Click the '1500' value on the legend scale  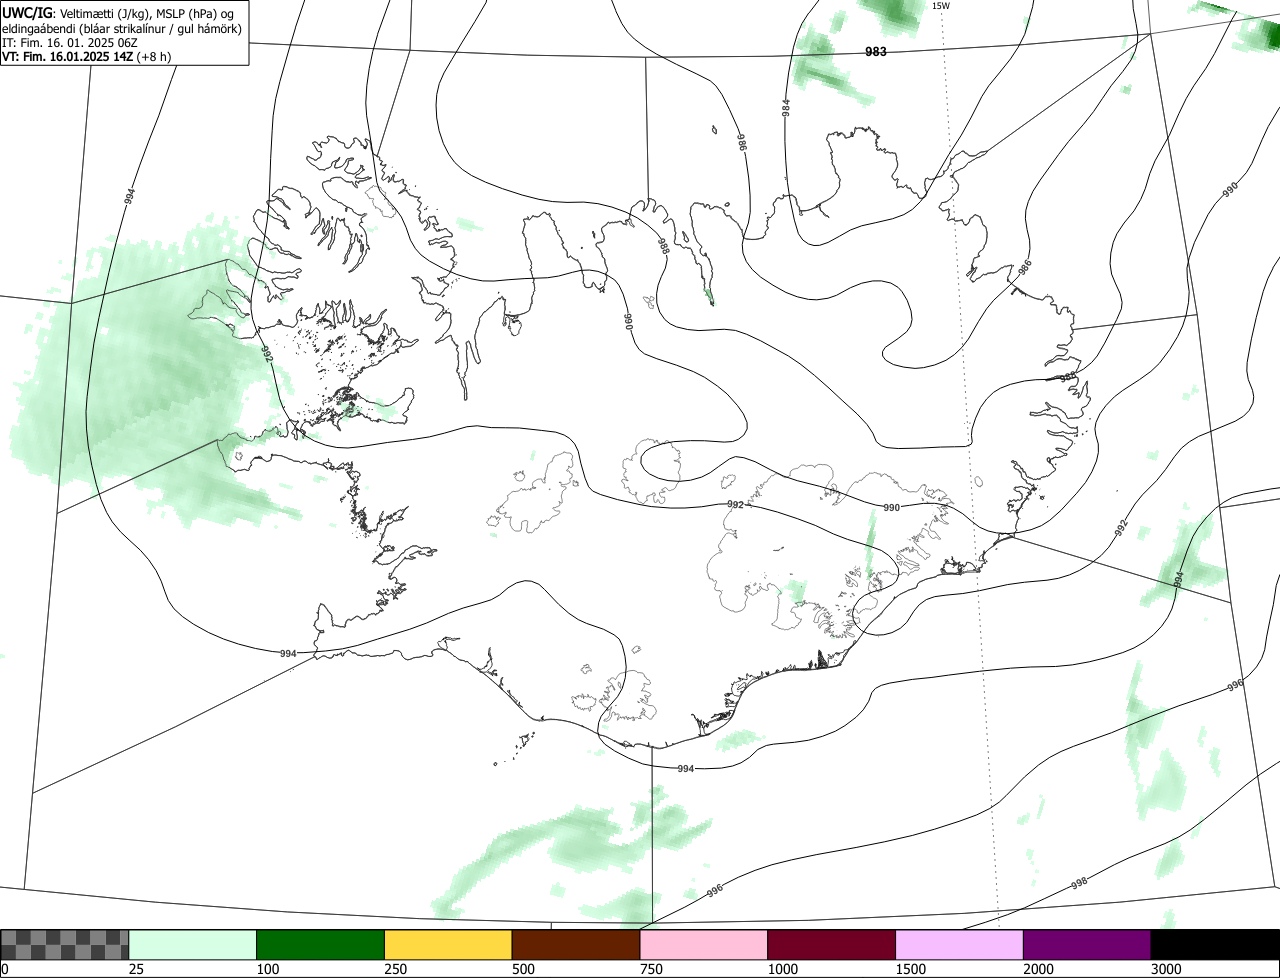pyautogui.click(x=910, y=970)
